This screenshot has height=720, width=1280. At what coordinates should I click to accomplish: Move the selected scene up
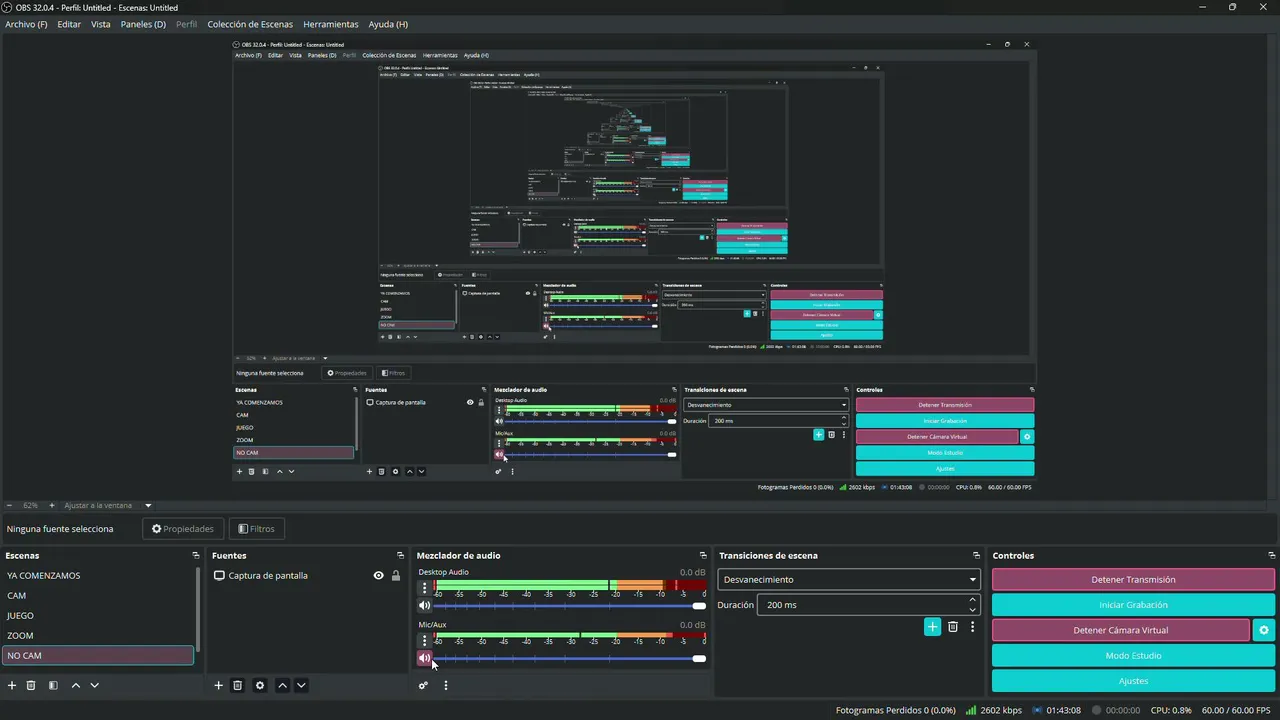(x=76, y=685)
